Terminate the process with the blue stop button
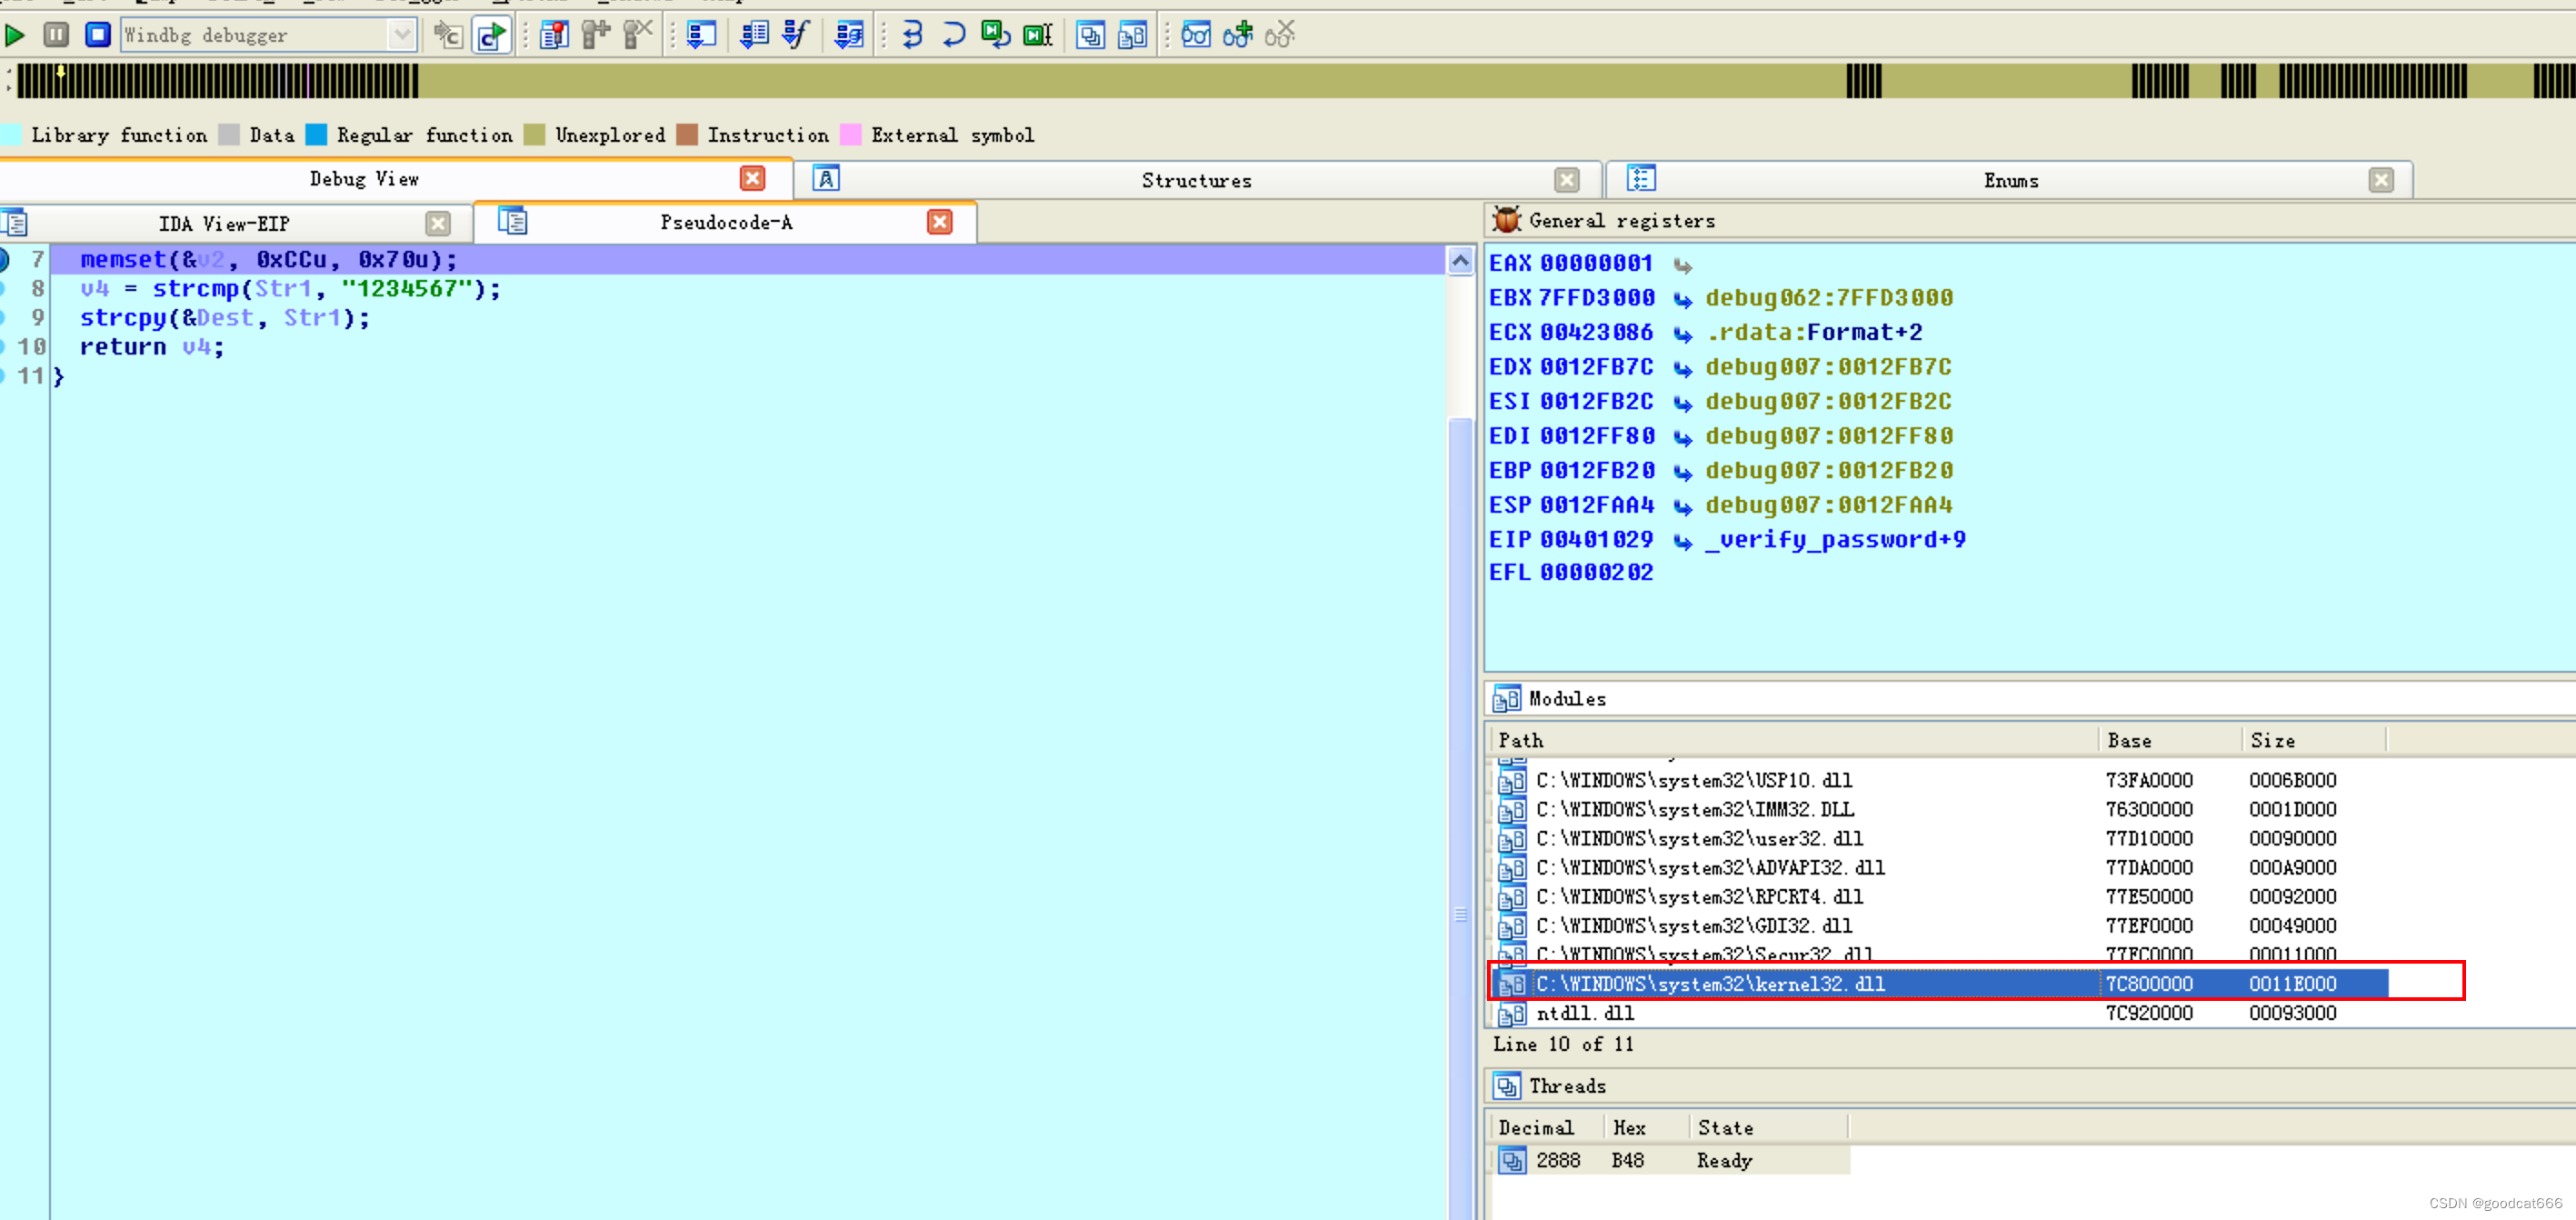This screenshot has width=2576, height=1220. point(97,35)
